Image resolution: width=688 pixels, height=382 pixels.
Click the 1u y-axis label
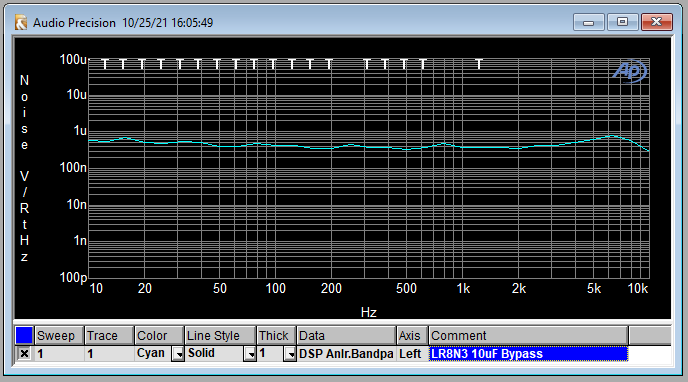click(x=80, y=131)
